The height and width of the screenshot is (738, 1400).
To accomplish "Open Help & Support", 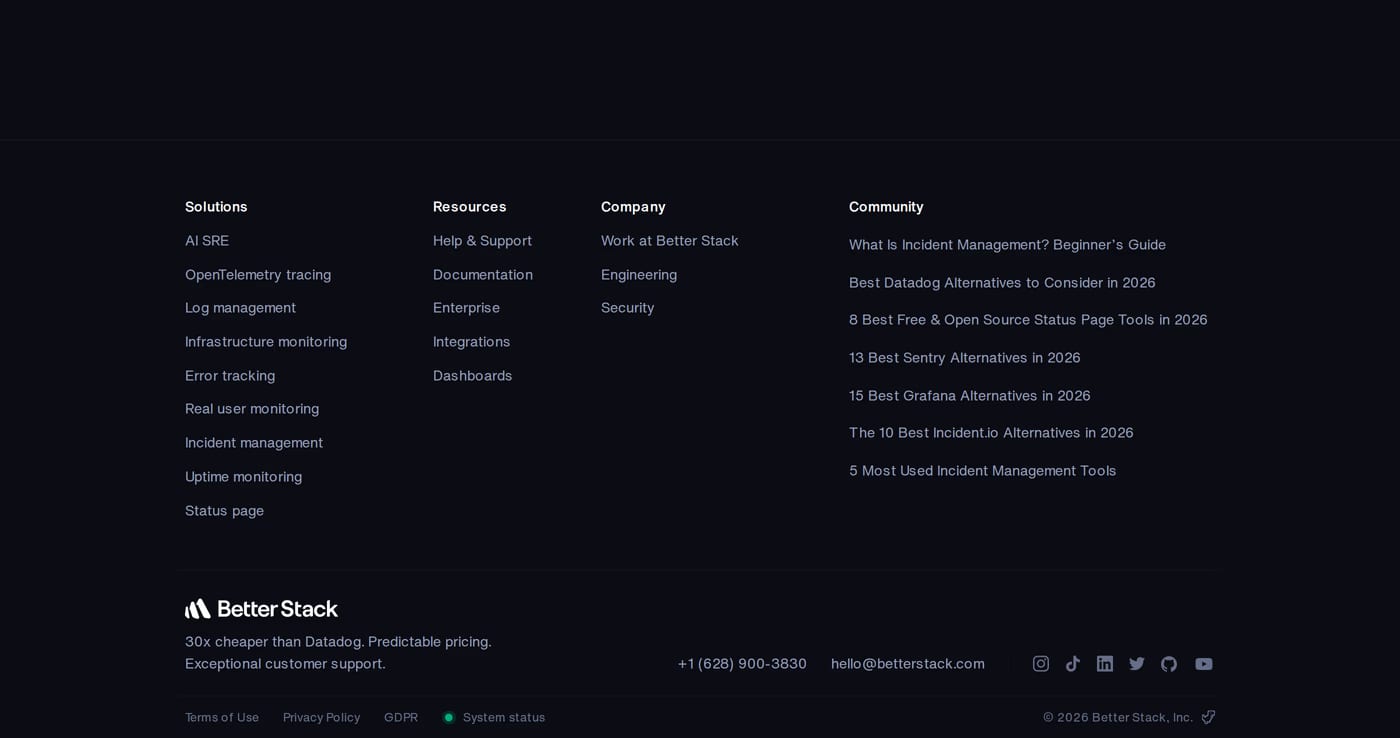I will 482,241.
